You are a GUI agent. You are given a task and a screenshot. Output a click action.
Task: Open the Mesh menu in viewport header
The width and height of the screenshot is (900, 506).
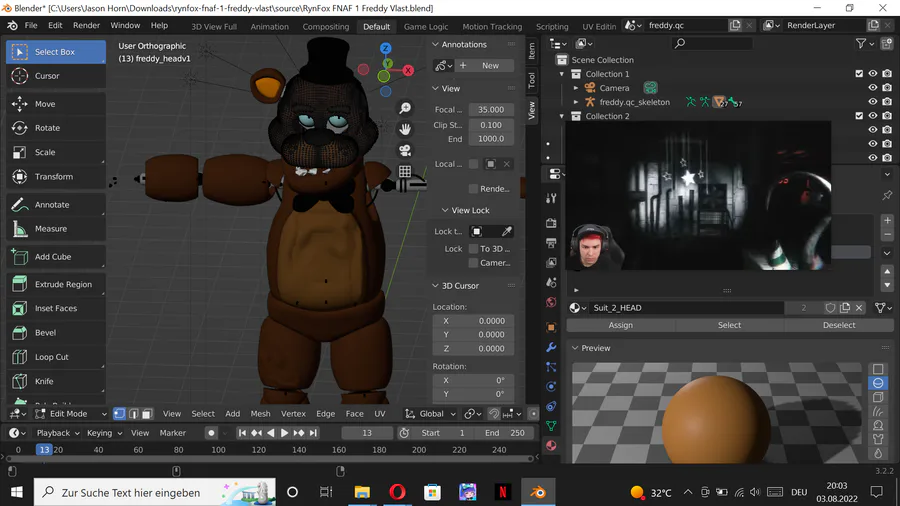pyautogui.click(x=260, y=414)
